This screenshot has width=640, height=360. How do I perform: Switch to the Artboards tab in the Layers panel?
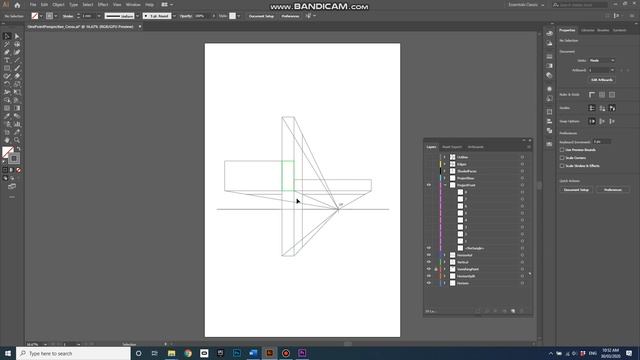click(476, 147)
